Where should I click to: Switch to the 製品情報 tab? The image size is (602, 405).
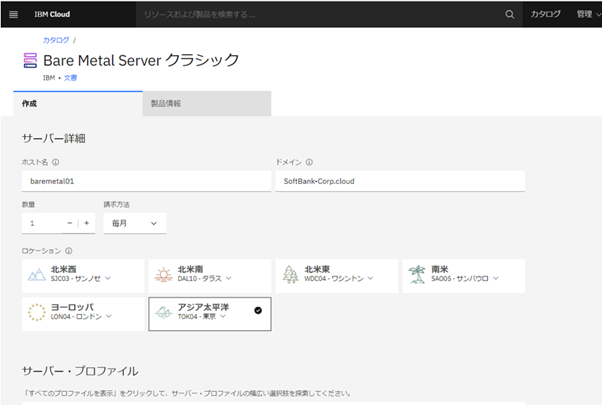tap(206, 103)
